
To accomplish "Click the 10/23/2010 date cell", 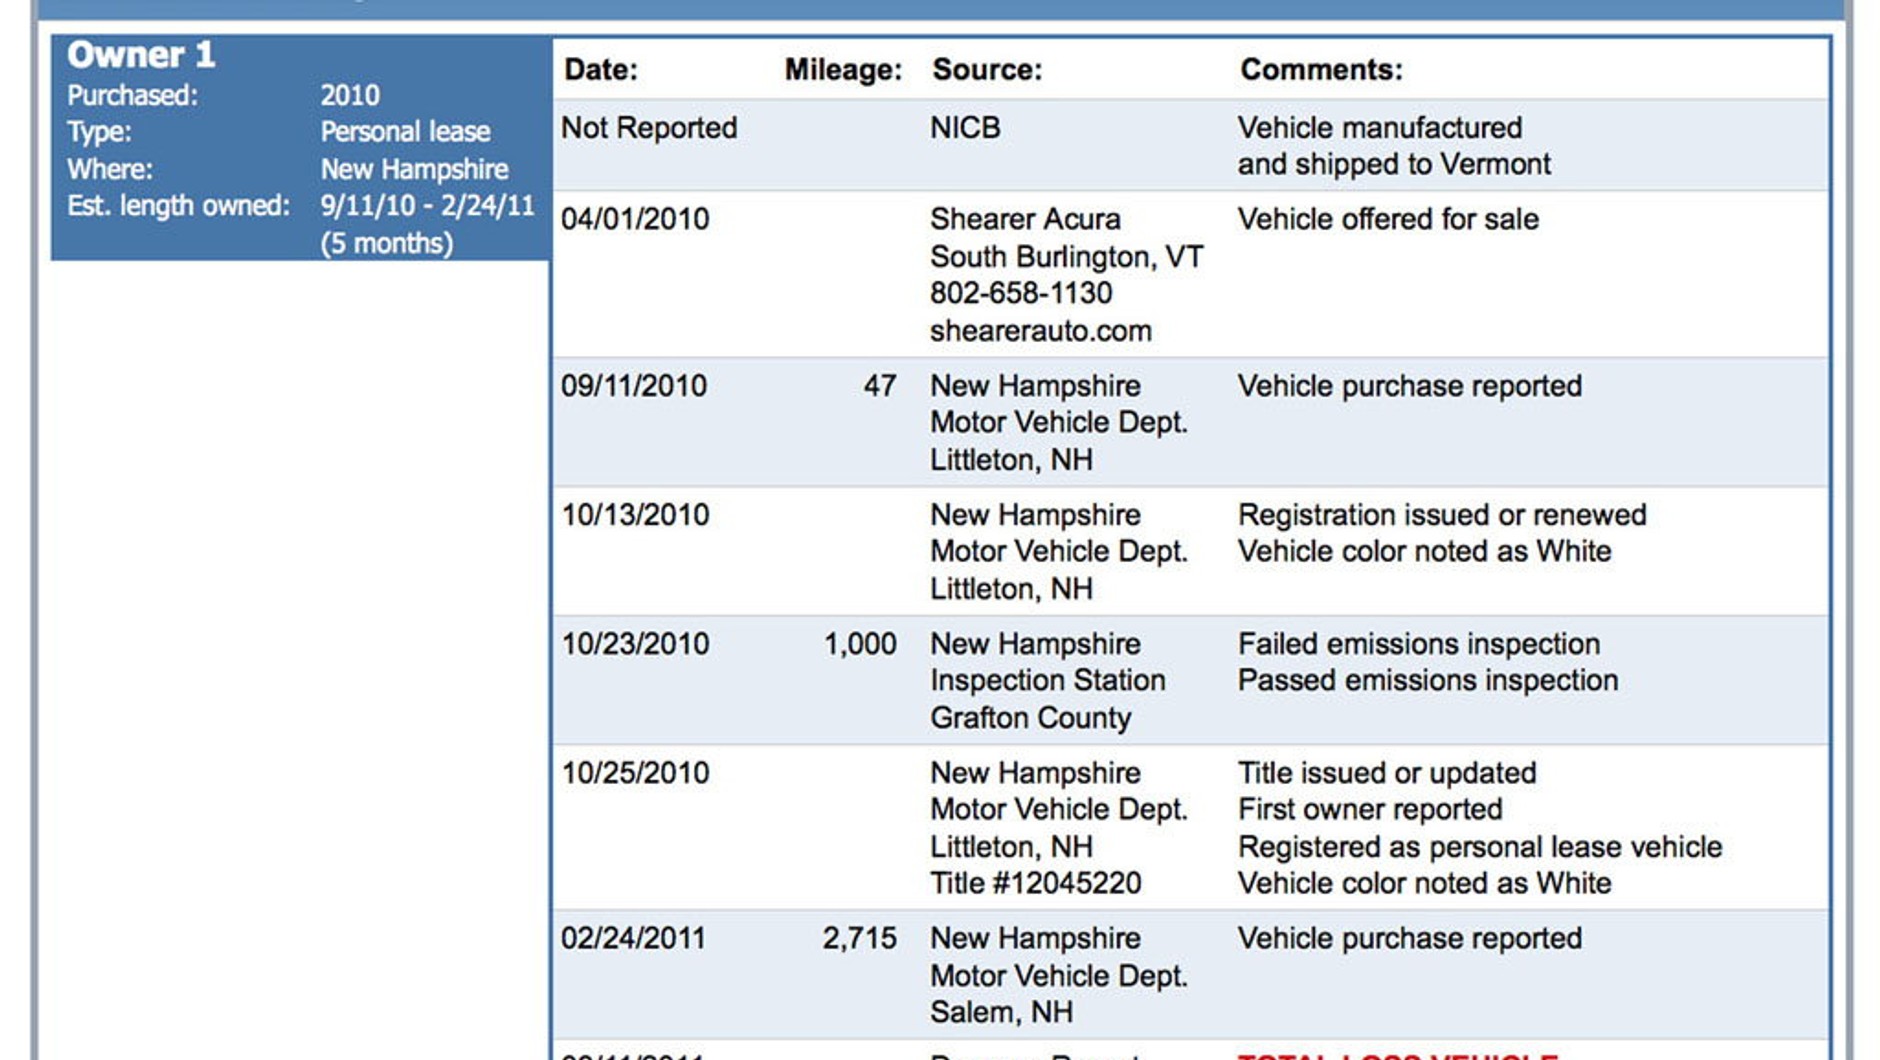I will pos(635,644).
